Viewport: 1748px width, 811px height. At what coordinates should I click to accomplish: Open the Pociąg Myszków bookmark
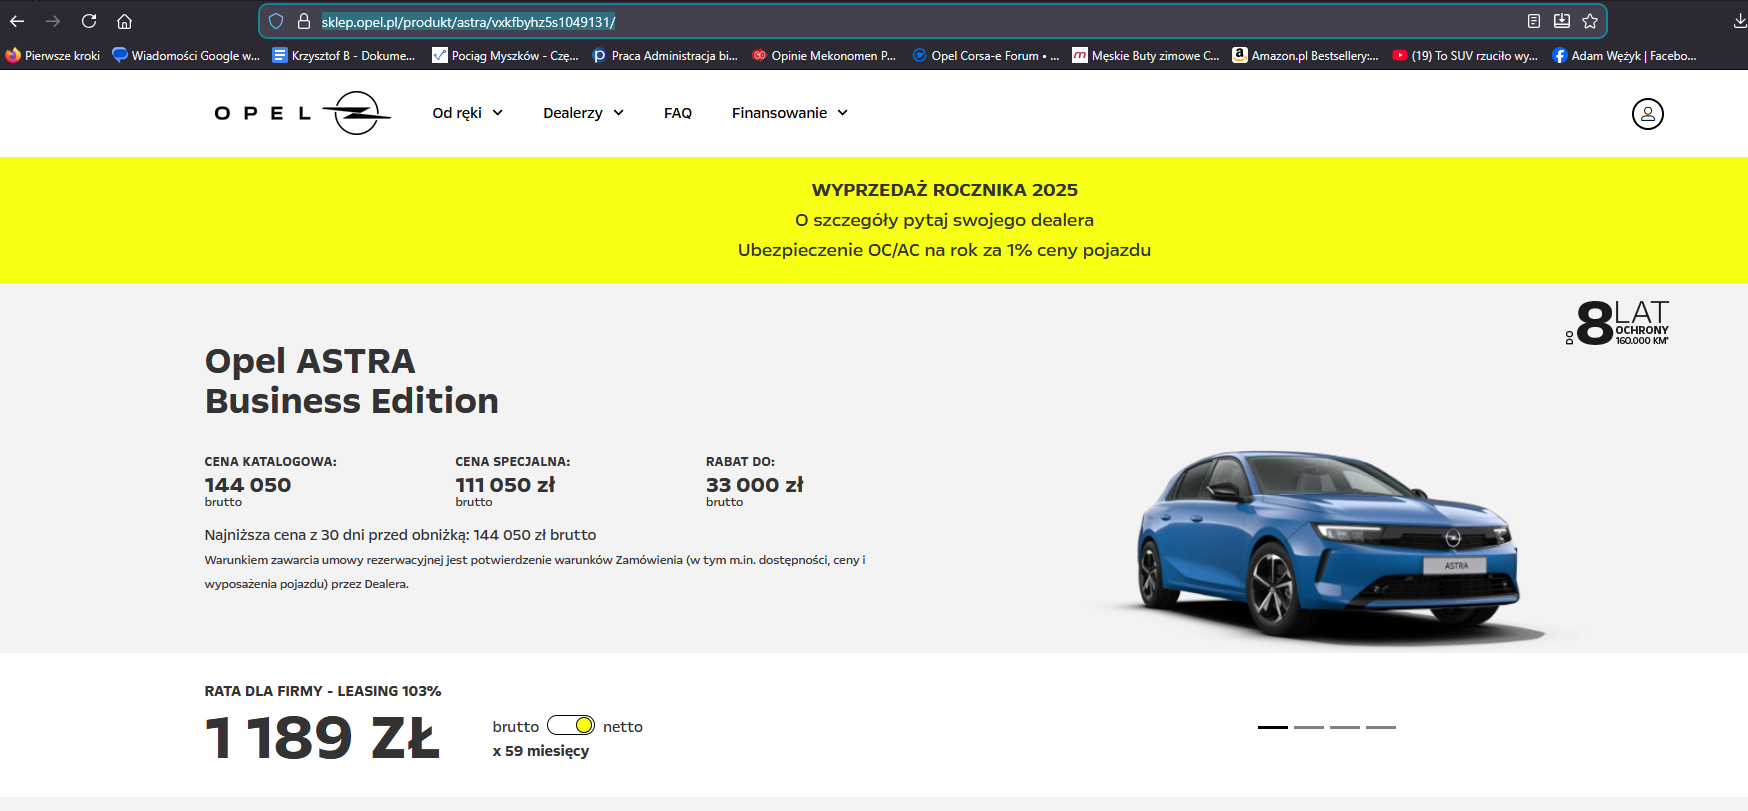point(505,56)
